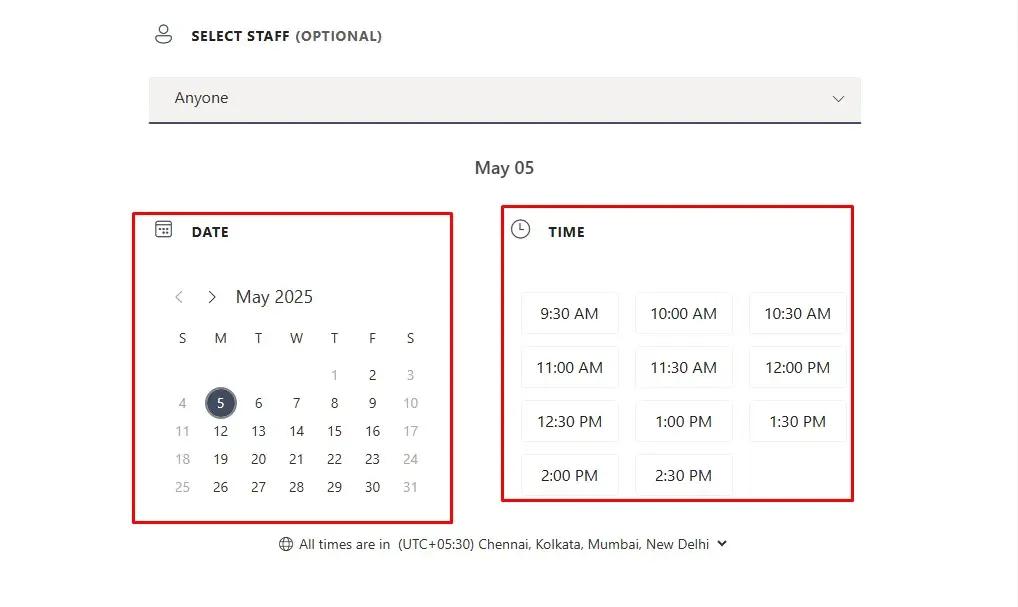1018x607 pixels.
Task: Click the May 2025 month header
Action: 274,297
